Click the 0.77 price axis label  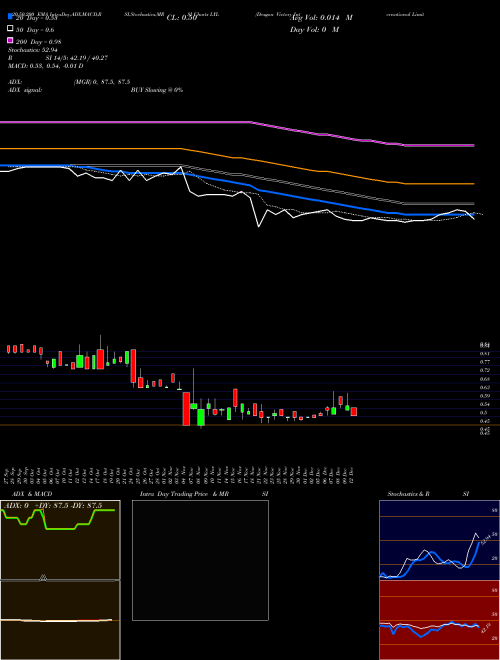(x=485, y=362)
